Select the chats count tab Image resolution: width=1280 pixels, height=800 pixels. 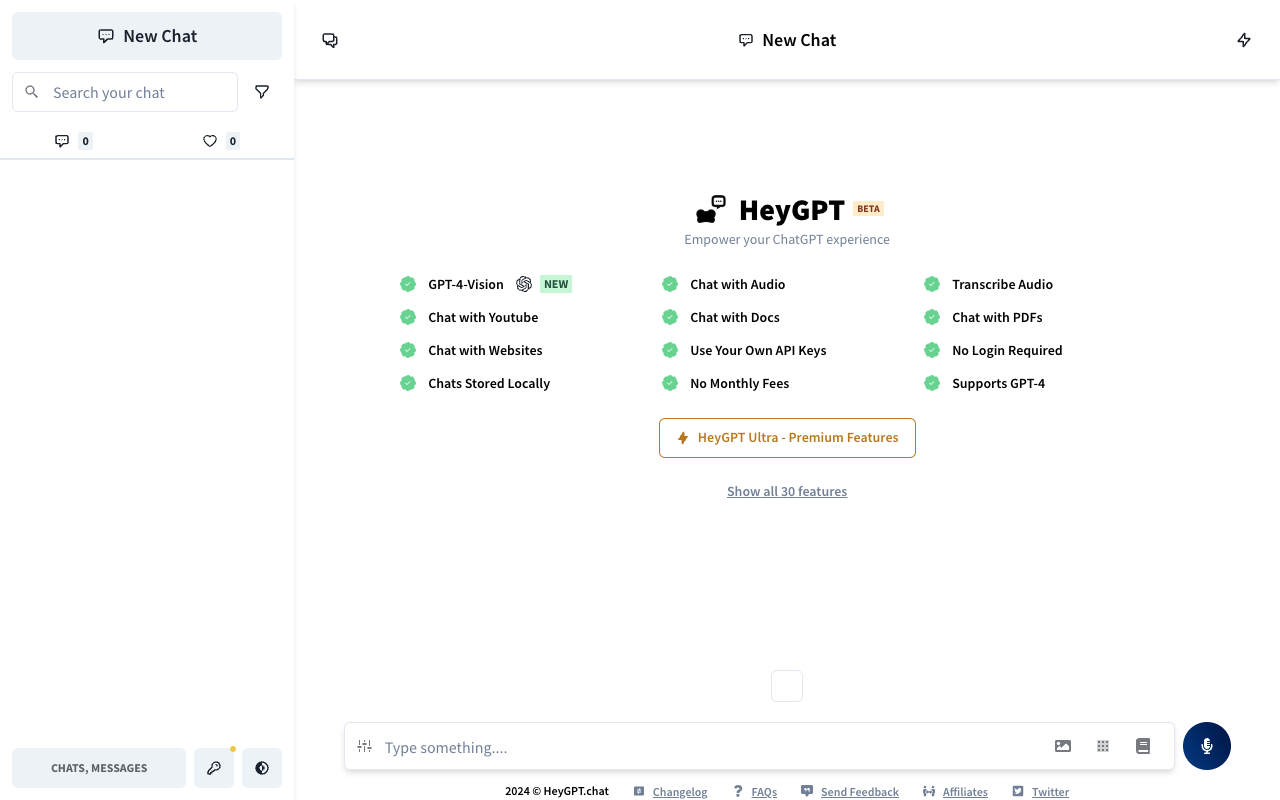[x=73, y=141]
